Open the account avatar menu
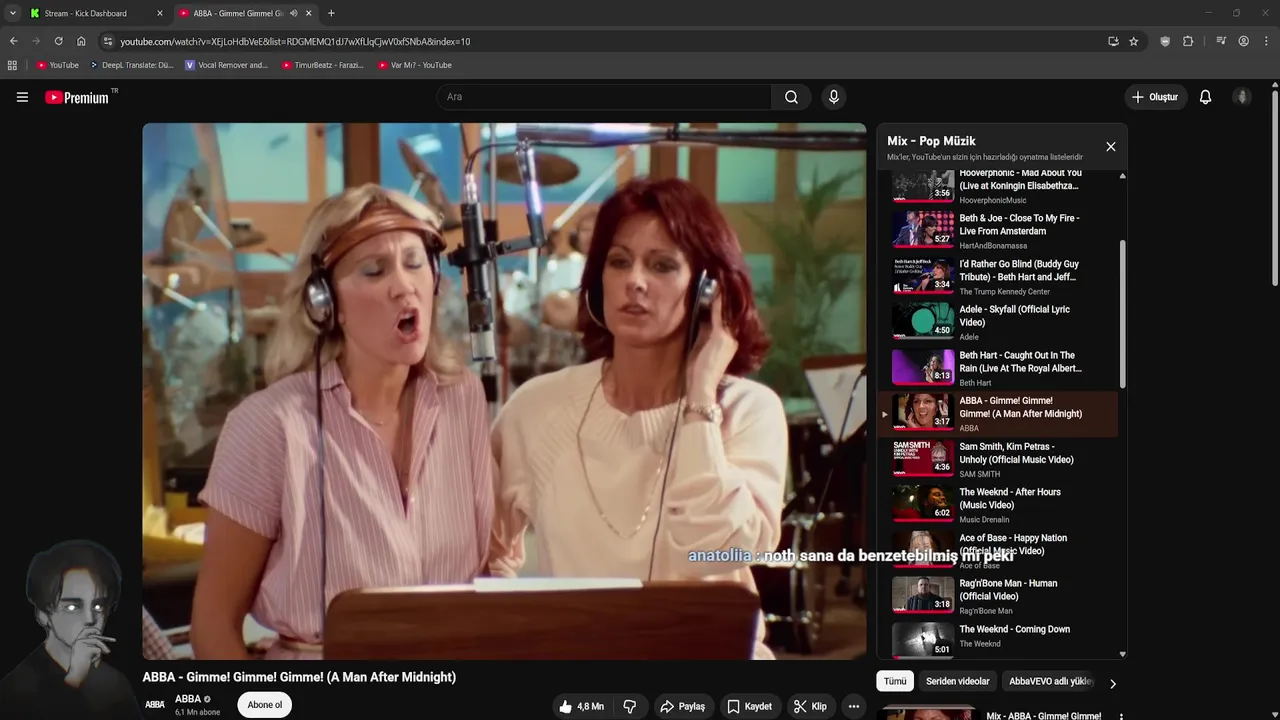The height and width of the screenshot is (720, 1280). tap(1242, 97)
